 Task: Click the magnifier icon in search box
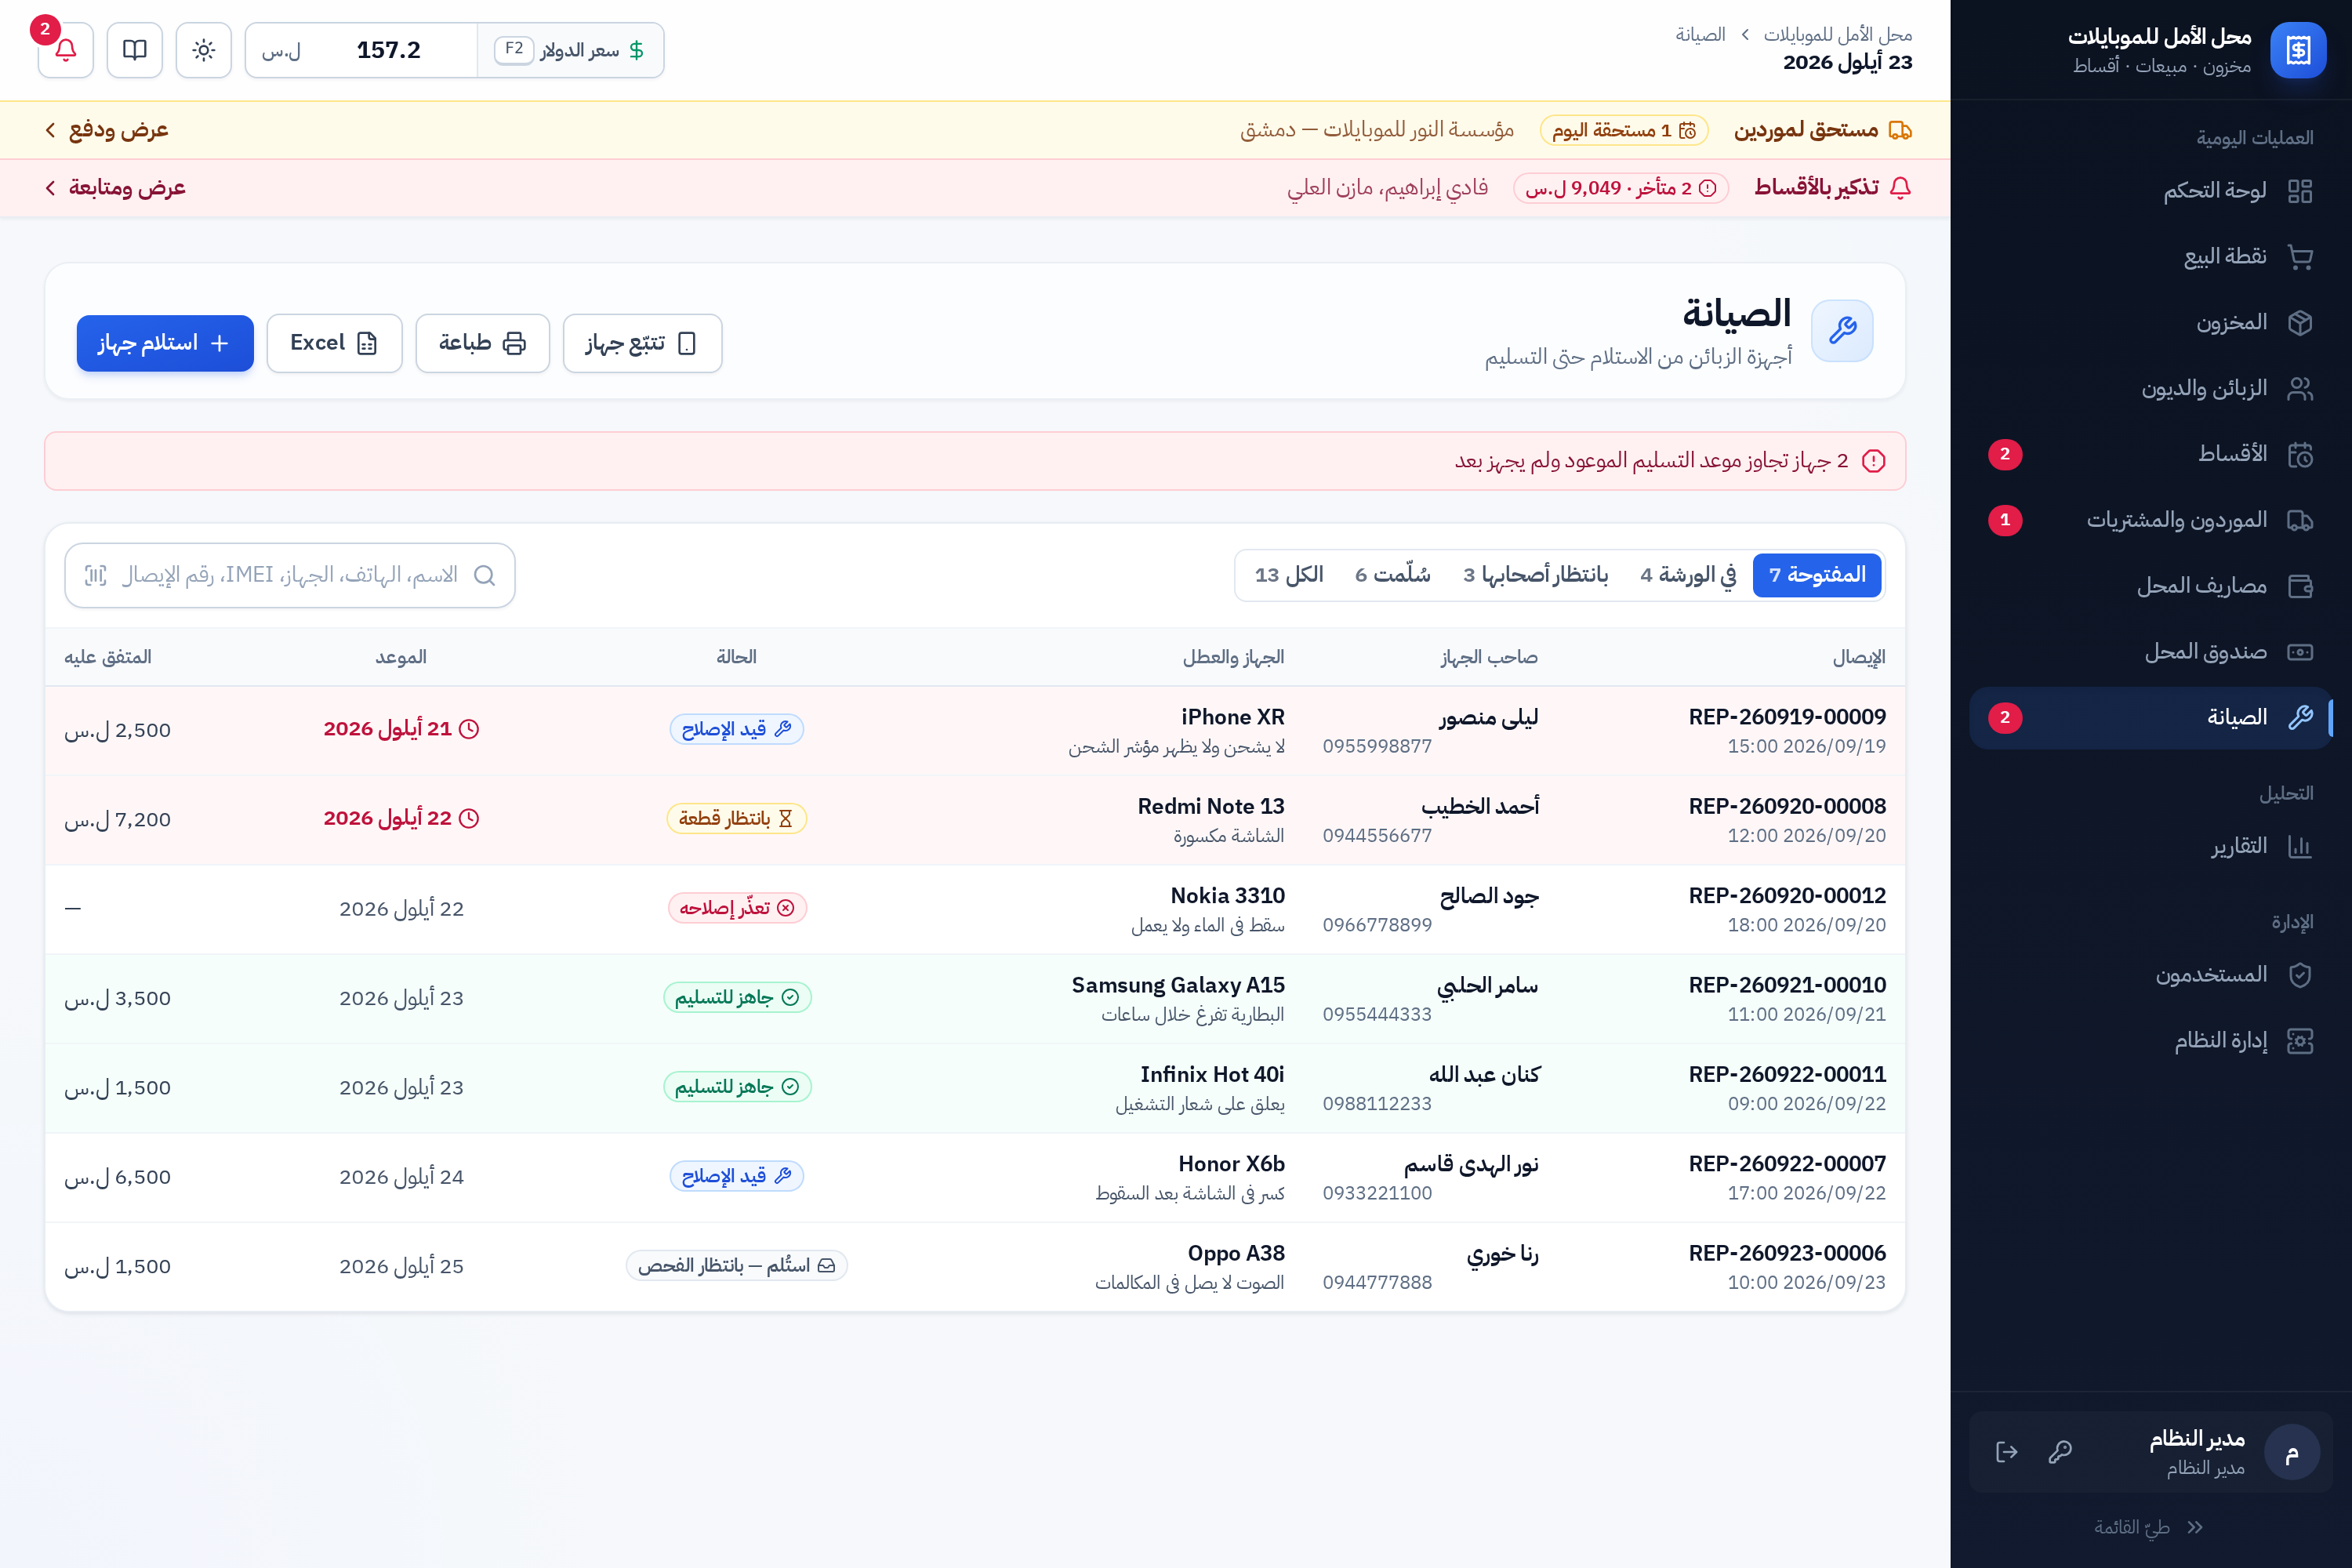[x=484, y=575]
